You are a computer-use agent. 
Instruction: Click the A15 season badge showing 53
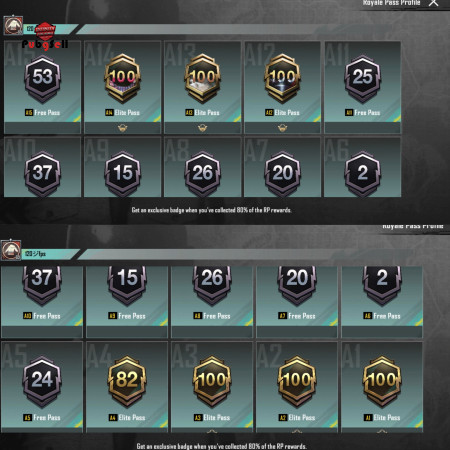[x=43, y=79]
